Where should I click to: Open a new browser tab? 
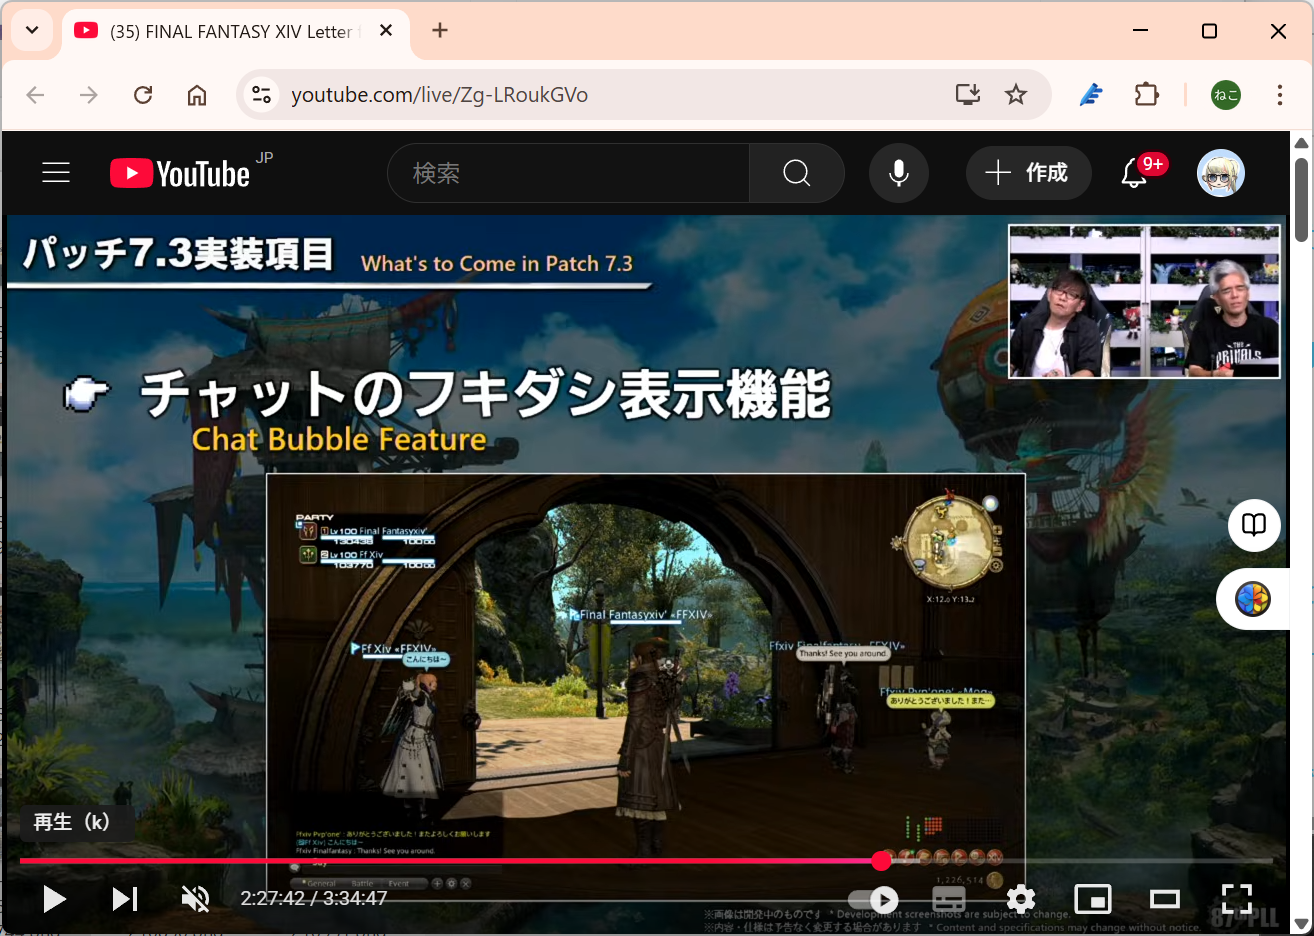click(x=440, y=30)
